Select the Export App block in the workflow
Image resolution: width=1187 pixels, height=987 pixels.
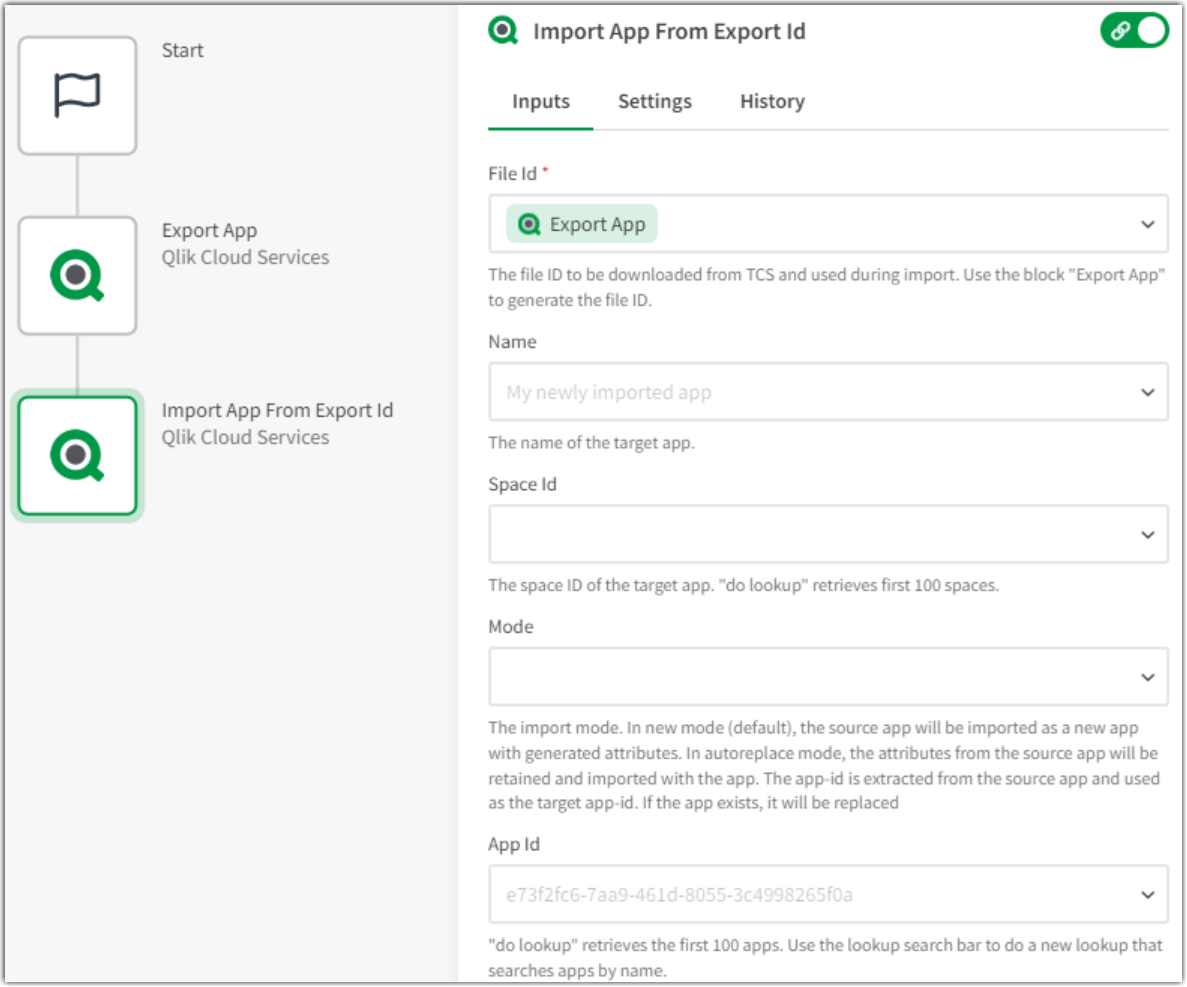tap(77, 274)
